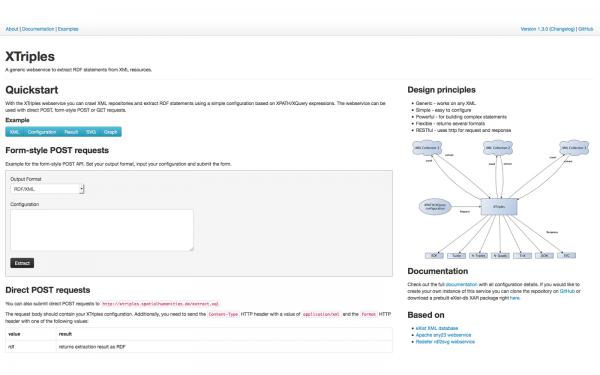Open the Apache any23 webservice link
The height and width of the screenshot is (375, 600).
point(443,335)
